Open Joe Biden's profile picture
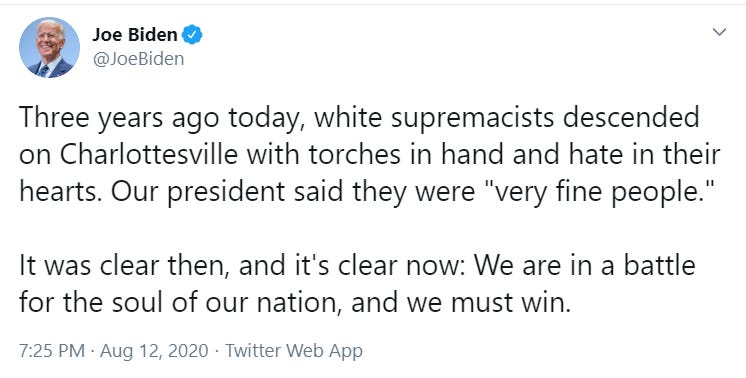Viewport: 746px width, 378px height. tap(49, 48)
